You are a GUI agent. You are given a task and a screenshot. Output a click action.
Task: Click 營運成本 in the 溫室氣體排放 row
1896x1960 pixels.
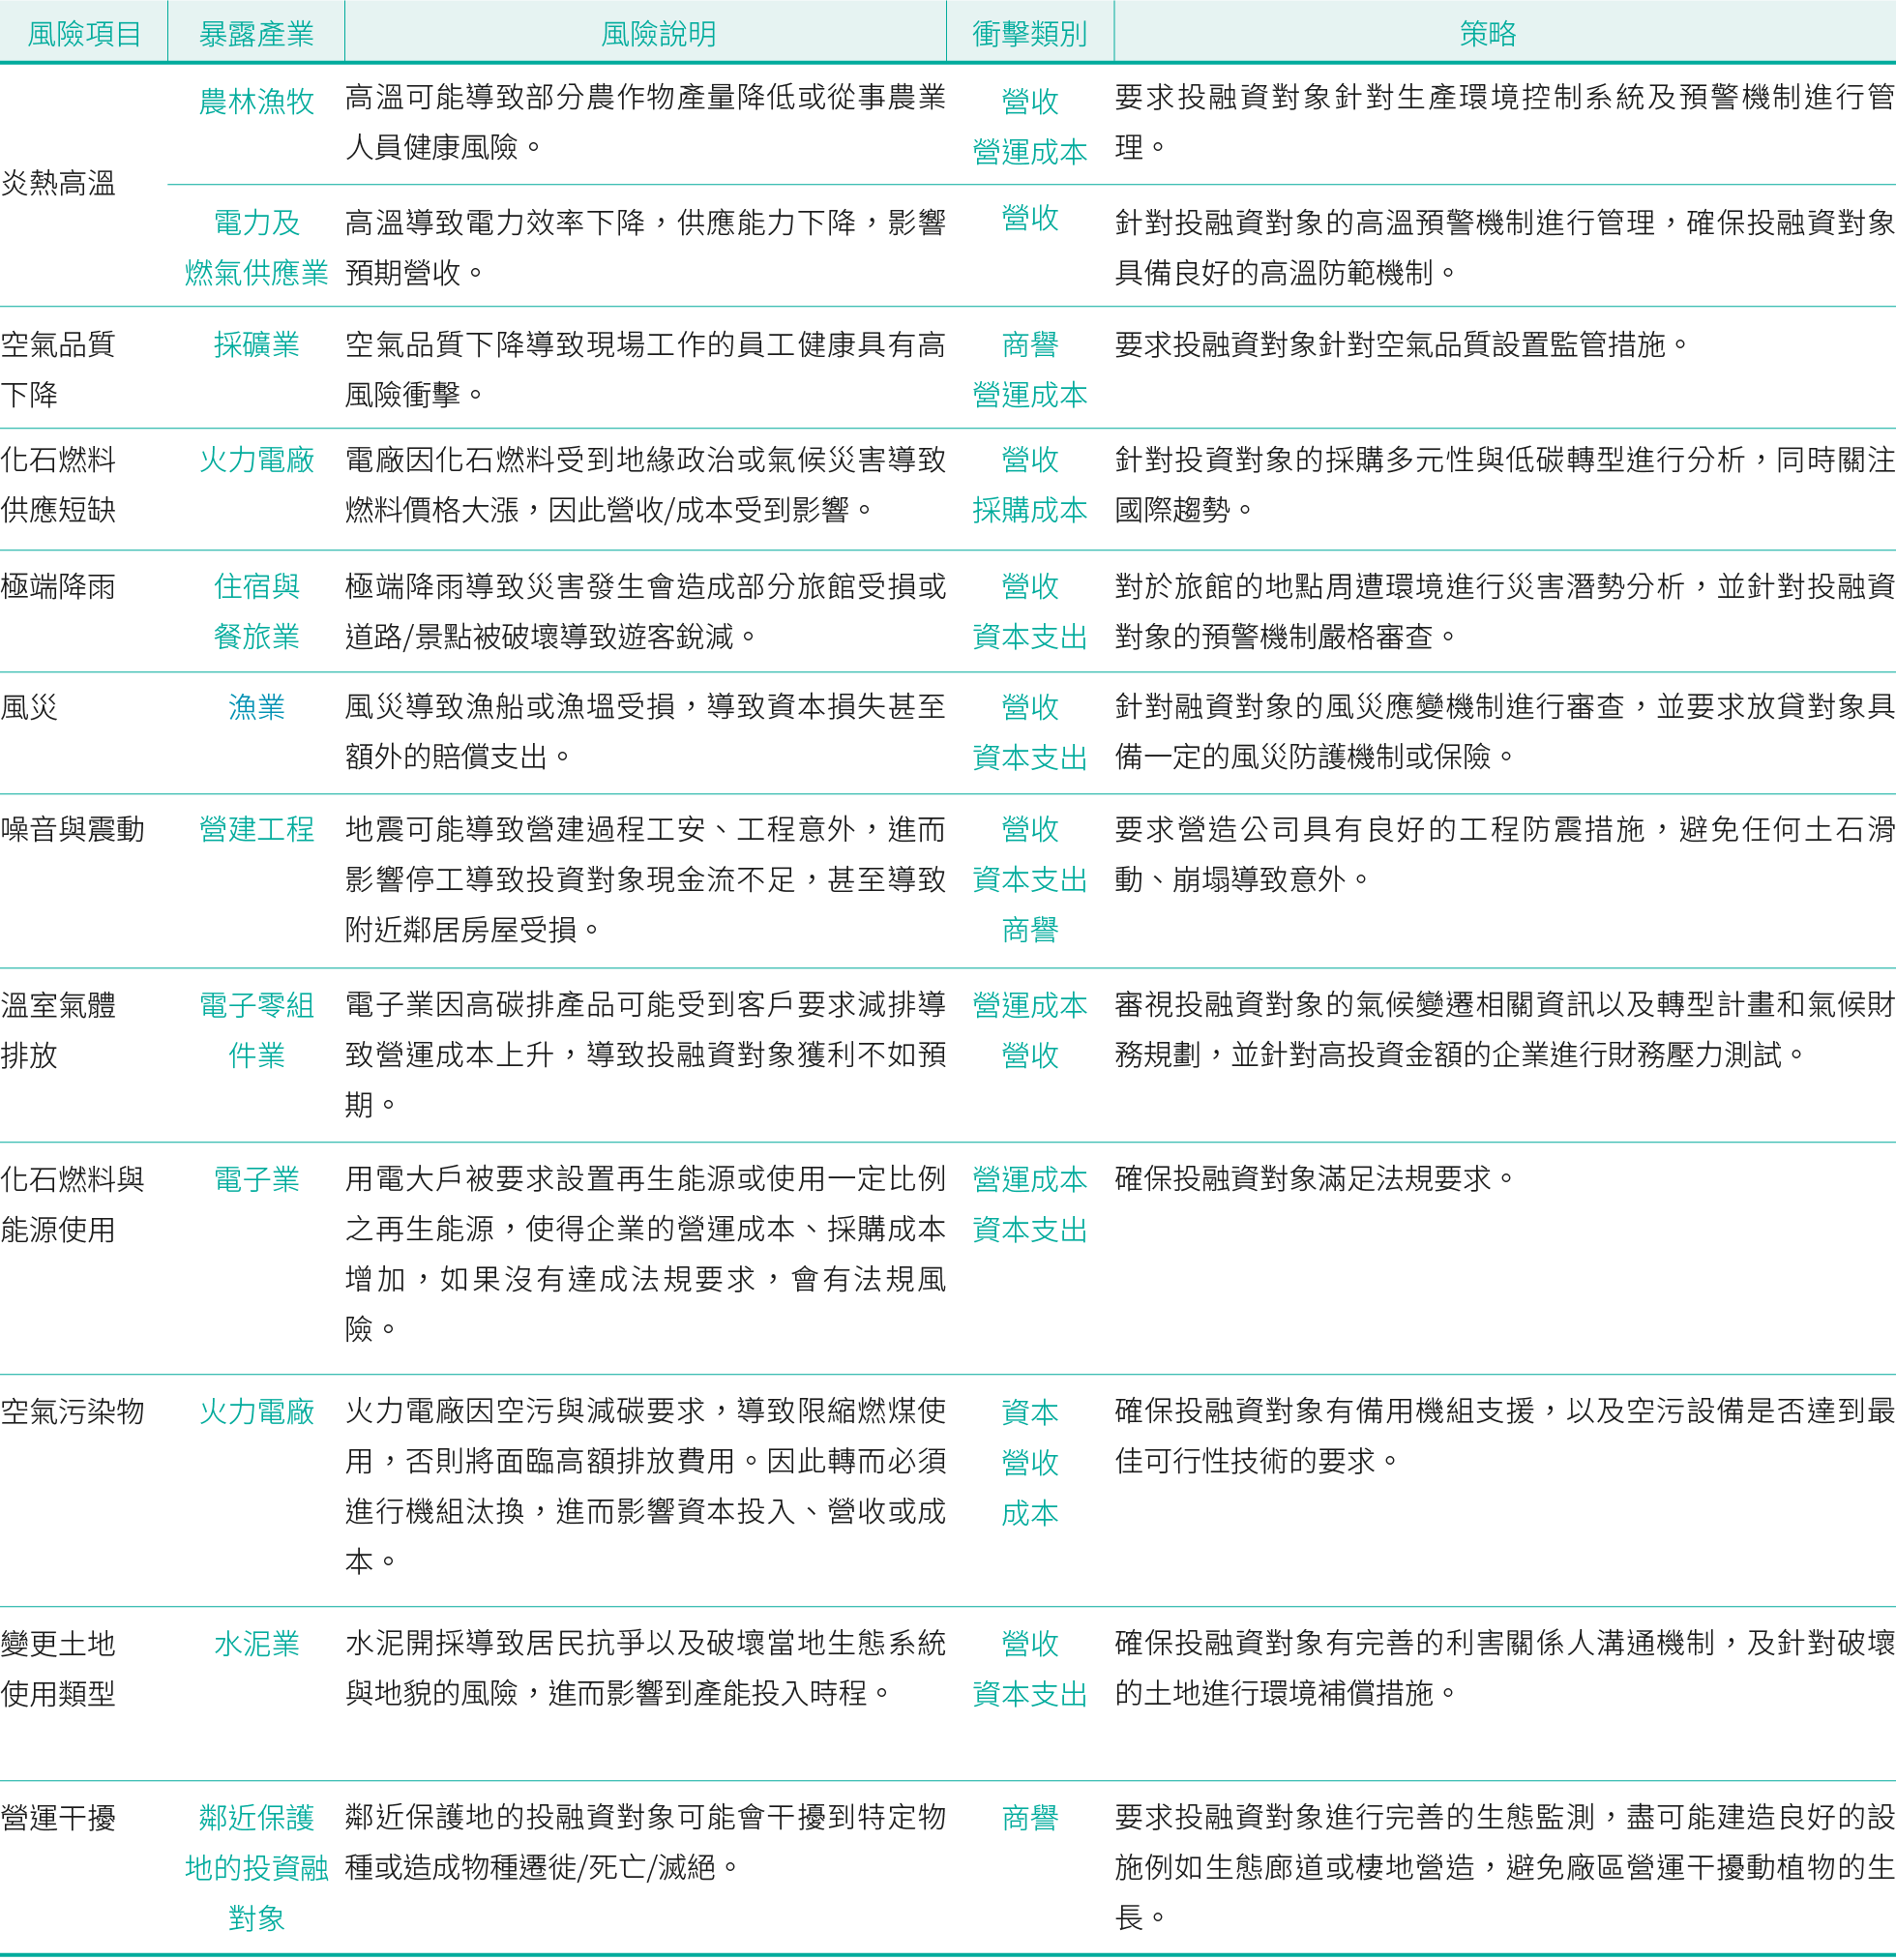[1029, 1005]
